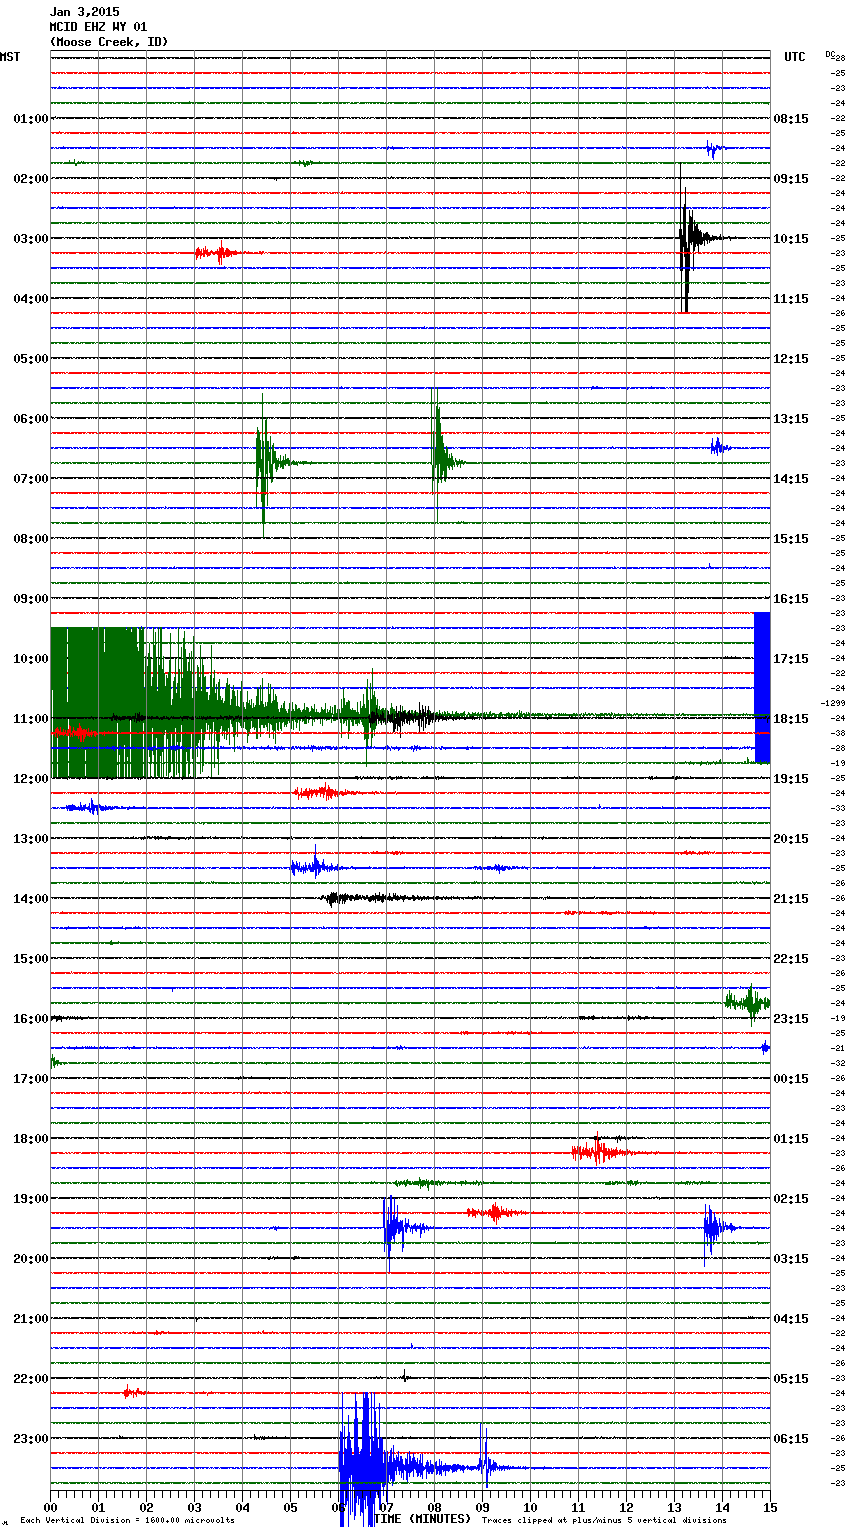Click the 12:00 MST time label
The height and width of the screenshot is (1534, 850).
(31, 778)
